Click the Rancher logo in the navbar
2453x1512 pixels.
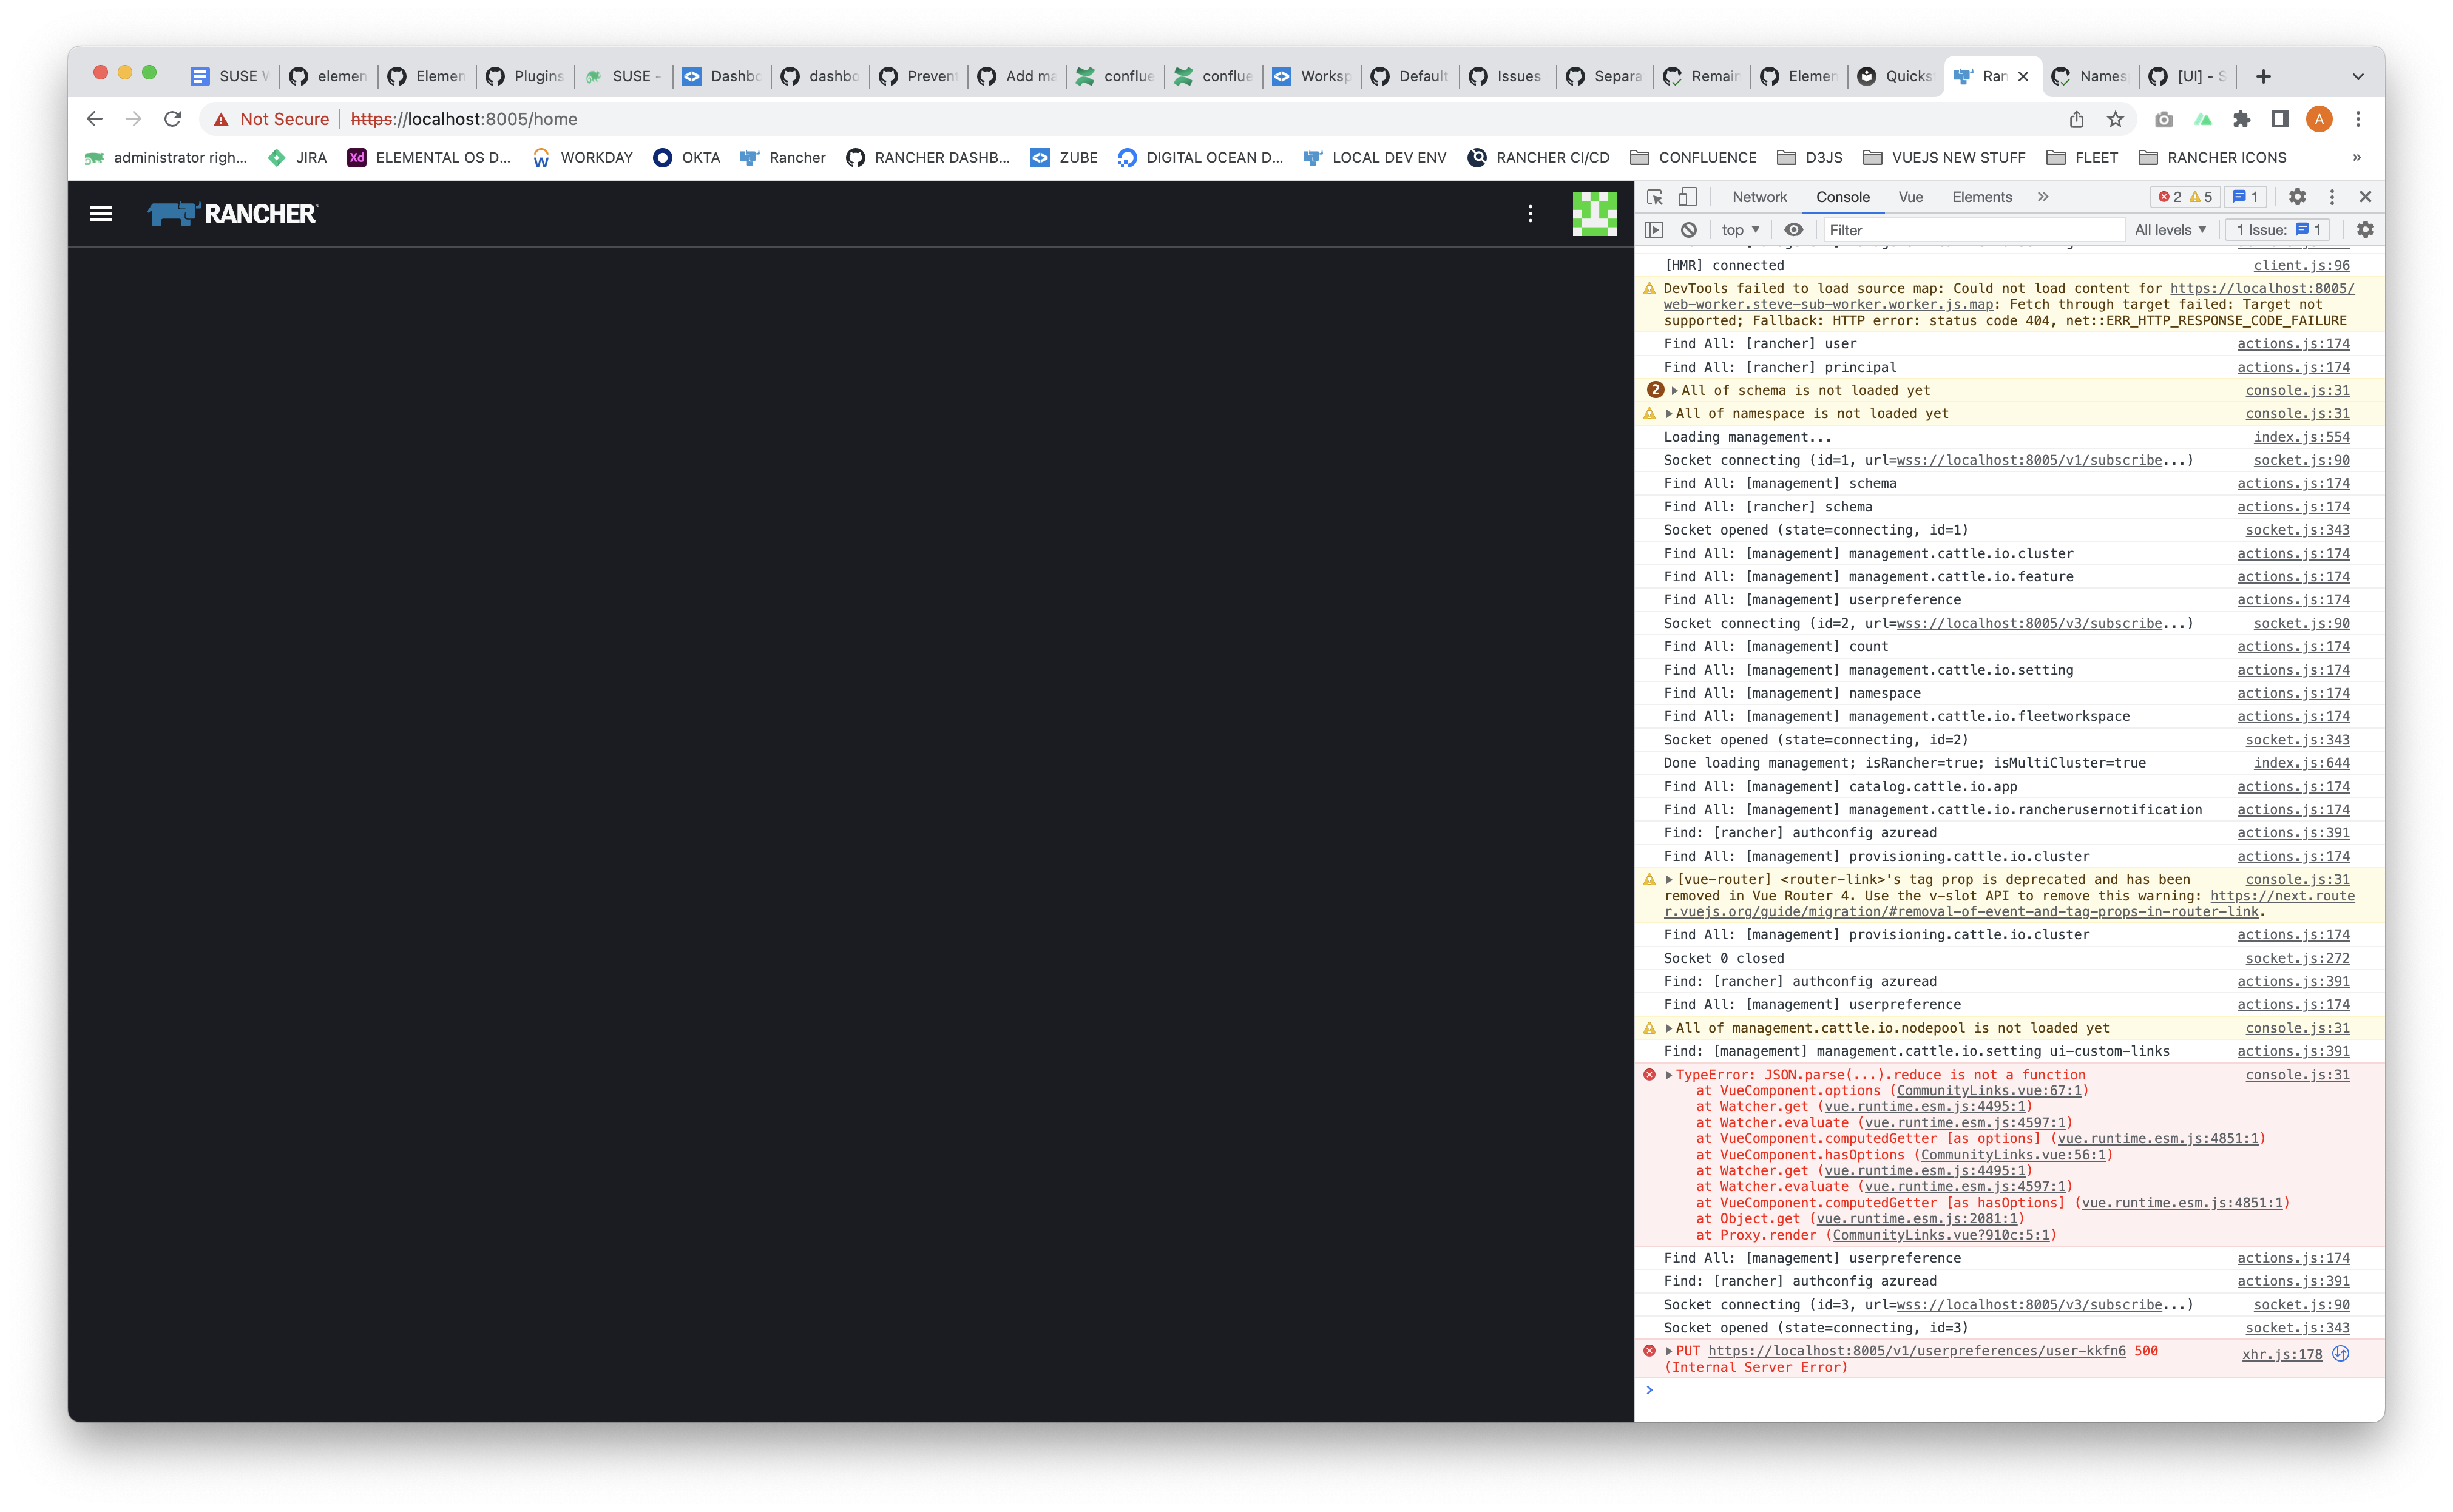[232, 213]
